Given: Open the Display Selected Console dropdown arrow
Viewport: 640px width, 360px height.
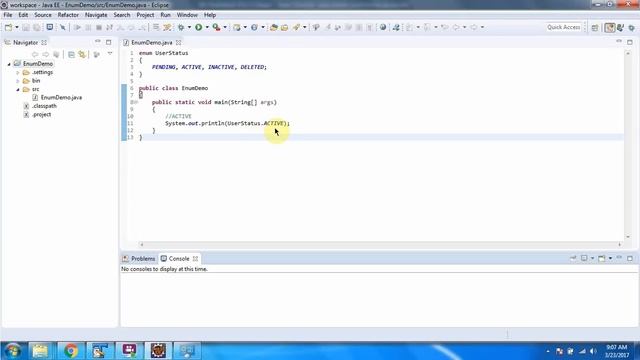Looking at the screenshot, I should pyautogui.click(x=592, y=258).
